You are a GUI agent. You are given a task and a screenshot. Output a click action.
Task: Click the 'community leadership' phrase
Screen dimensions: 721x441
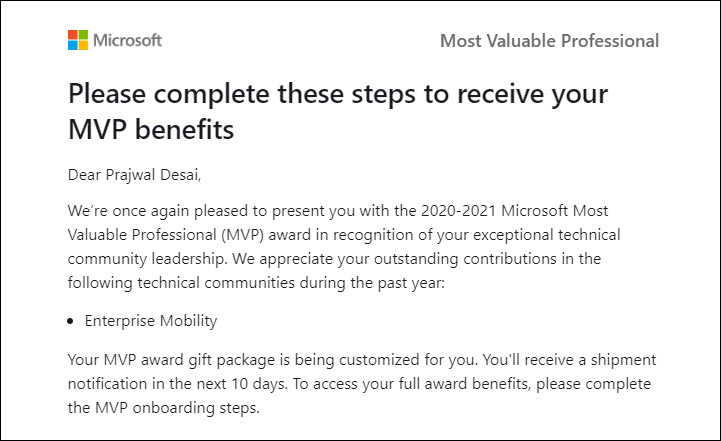pos(147,259)
